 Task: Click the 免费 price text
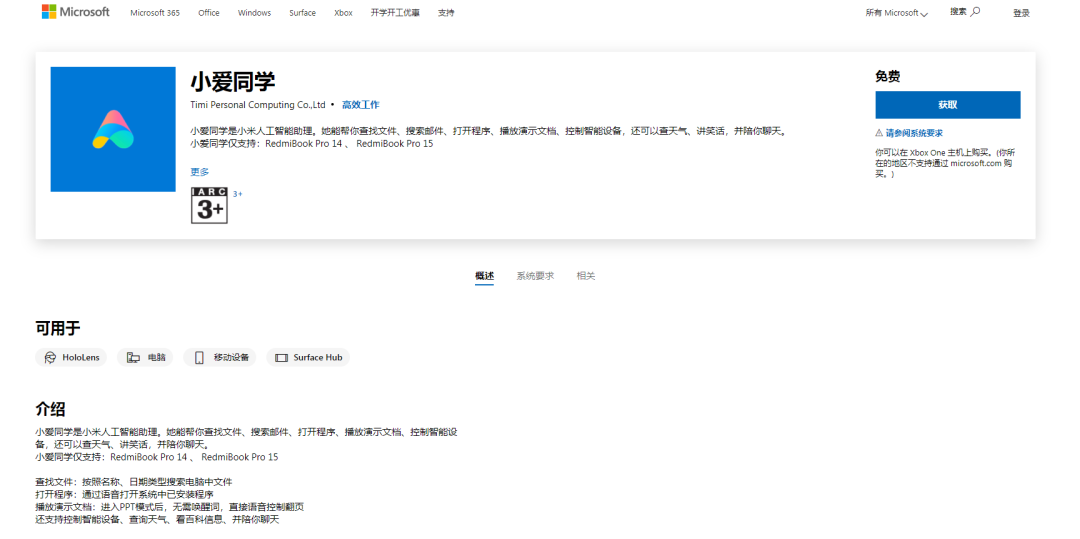click(x=888, y=77)
